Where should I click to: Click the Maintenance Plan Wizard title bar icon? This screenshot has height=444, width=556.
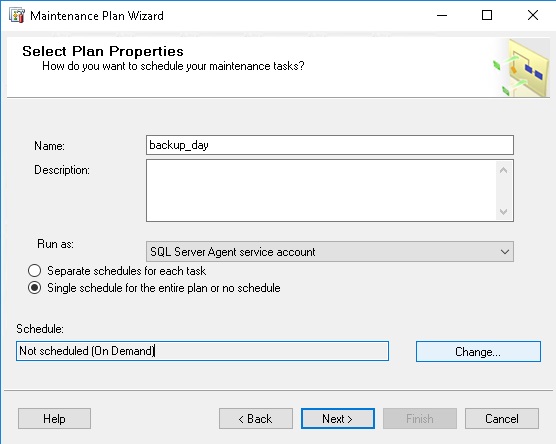click(17, 16)
